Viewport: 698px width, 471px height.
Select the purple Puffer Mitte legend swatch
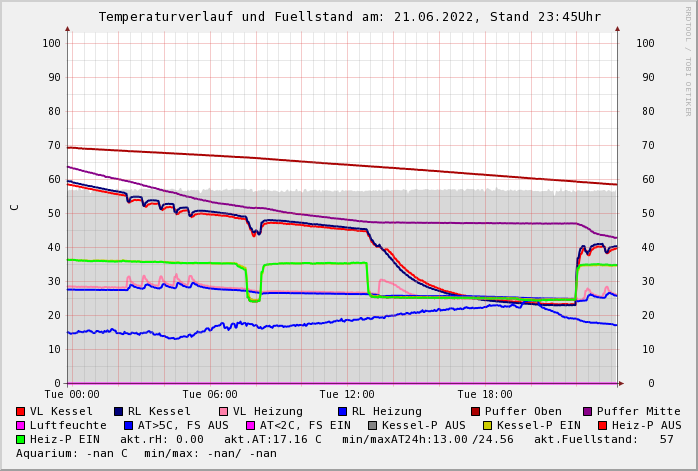588,411
